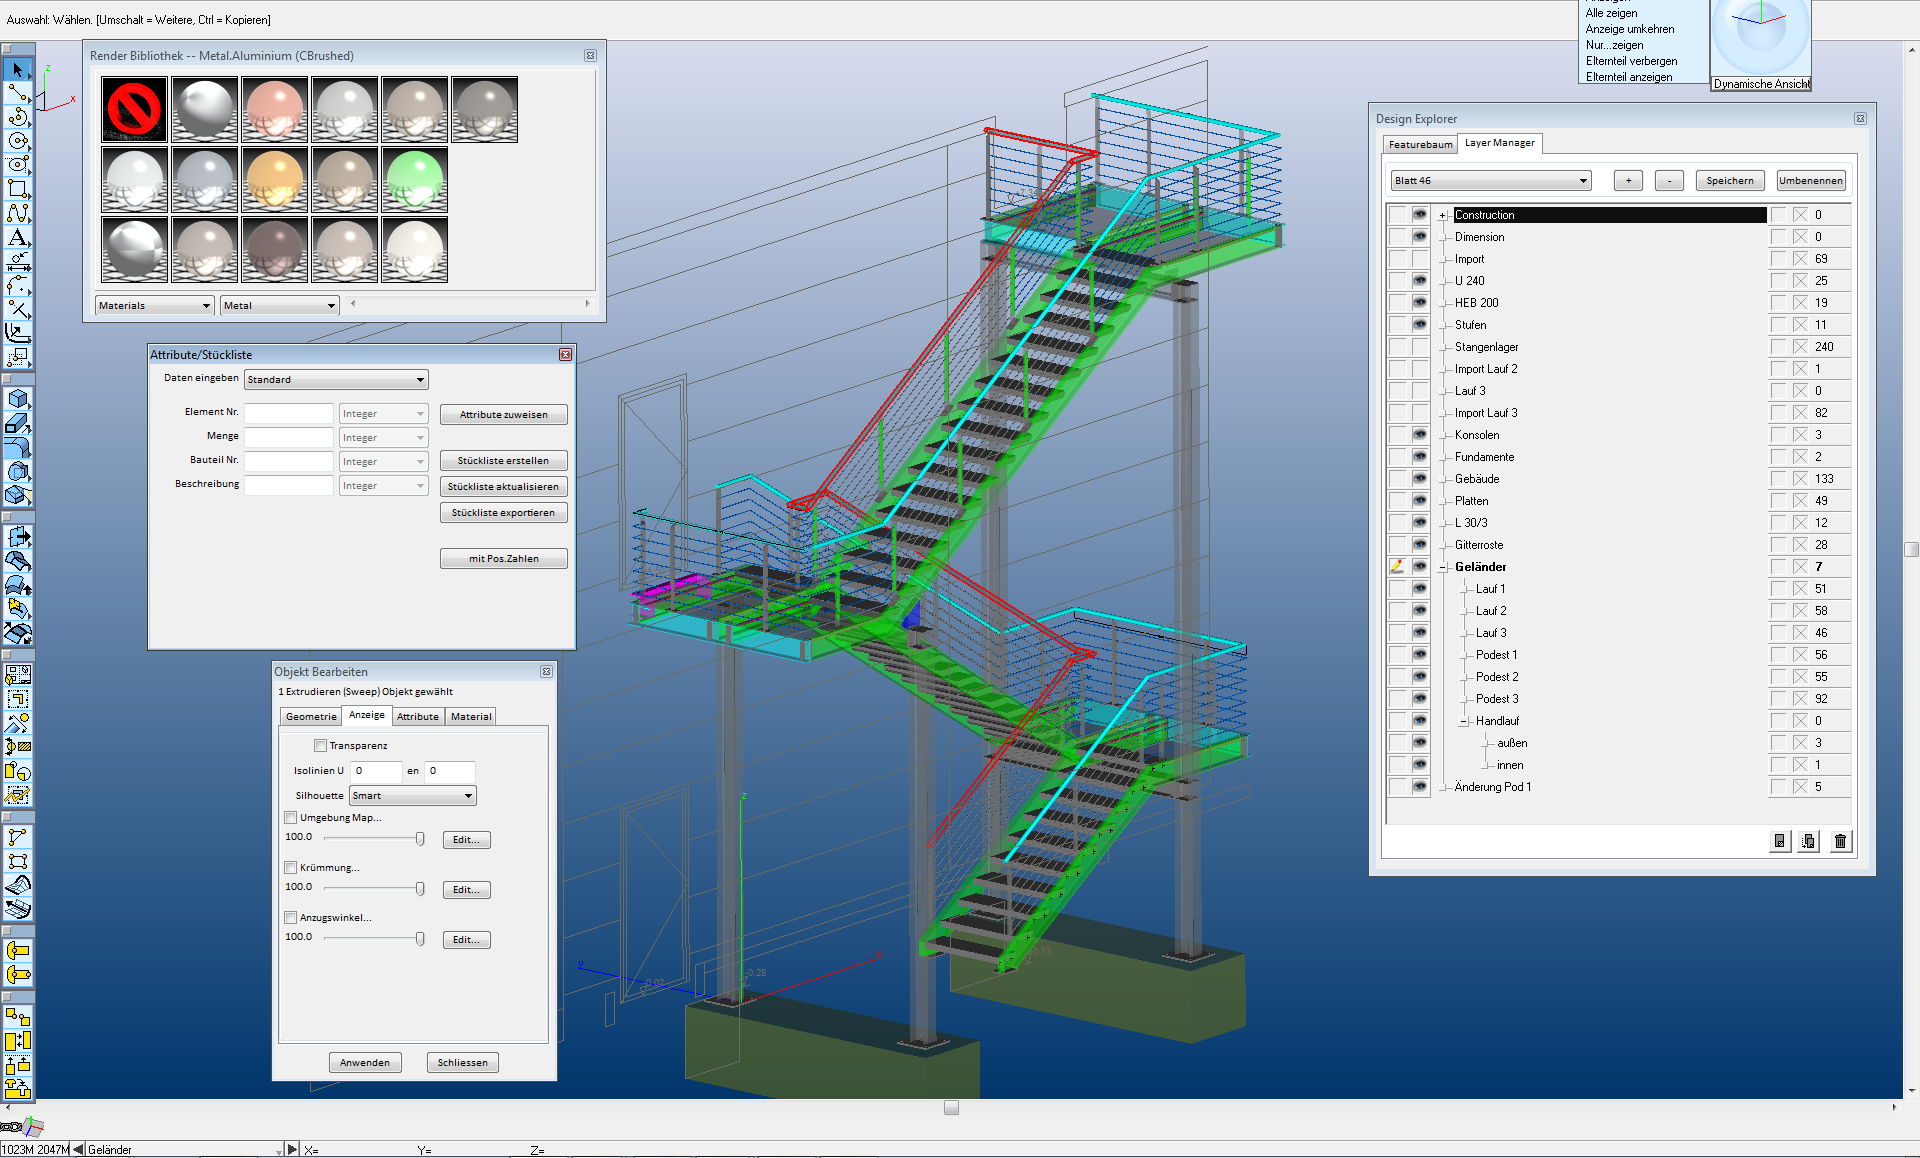The height and width of the screenshot is (1158, 1920).
Task: Collapse the Geländer layer tree node
Action: pos(1444,567)
